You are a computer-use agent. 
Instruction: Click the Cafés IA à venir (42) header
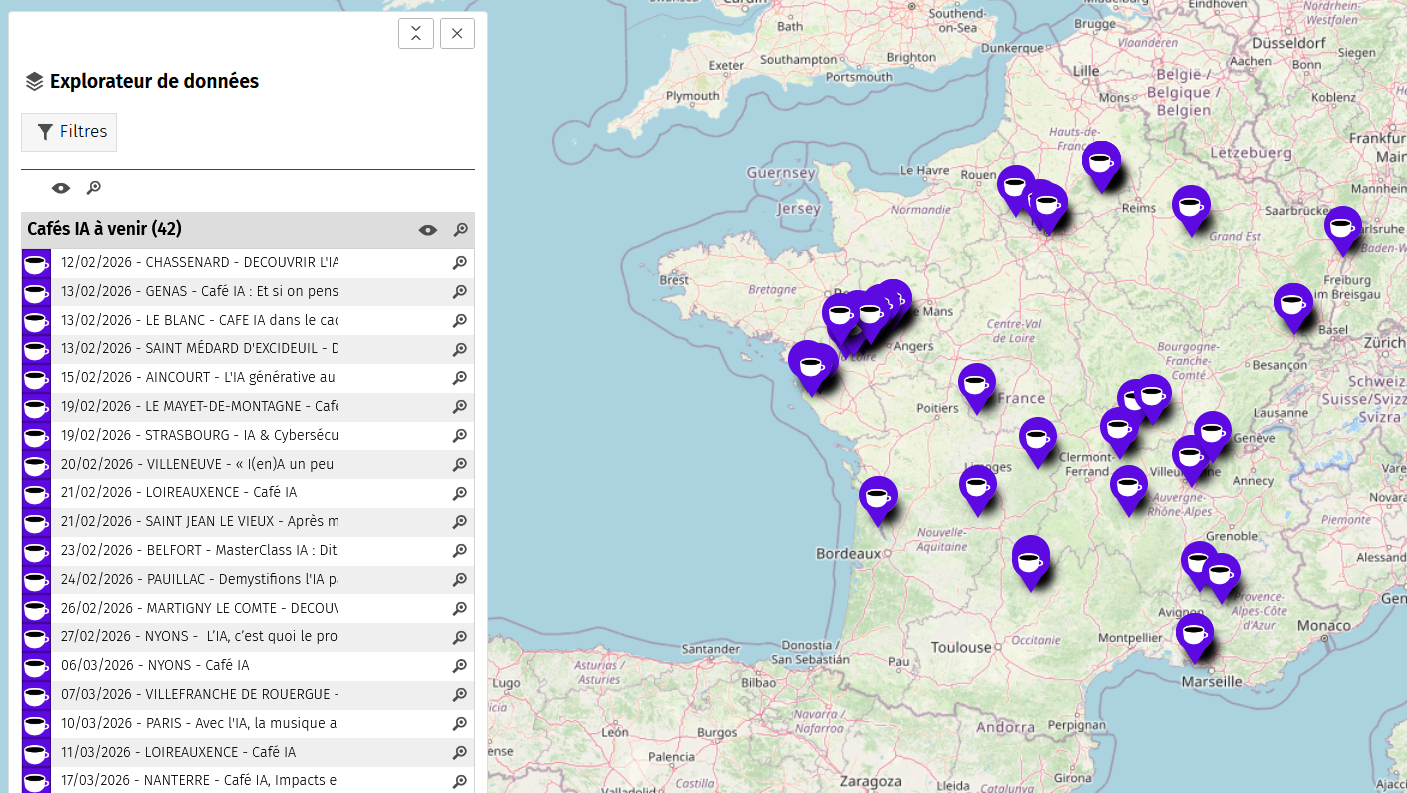[x=105, y=230]
